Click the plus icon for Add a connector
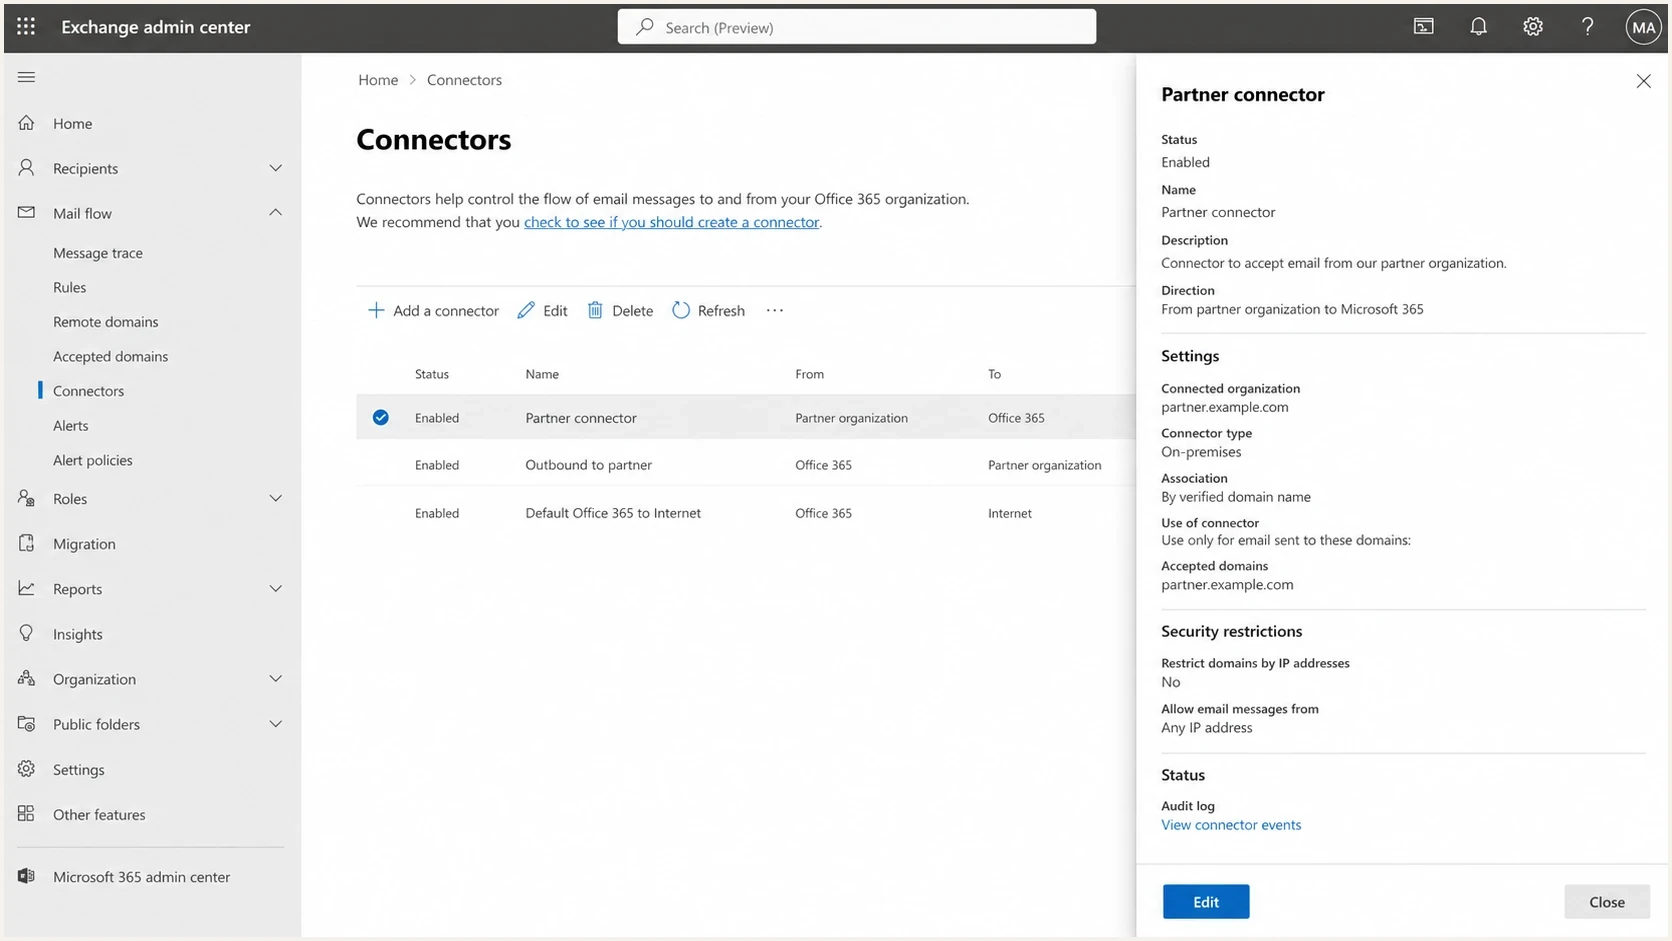1672x941 pixels. click(x=376, y=310)
